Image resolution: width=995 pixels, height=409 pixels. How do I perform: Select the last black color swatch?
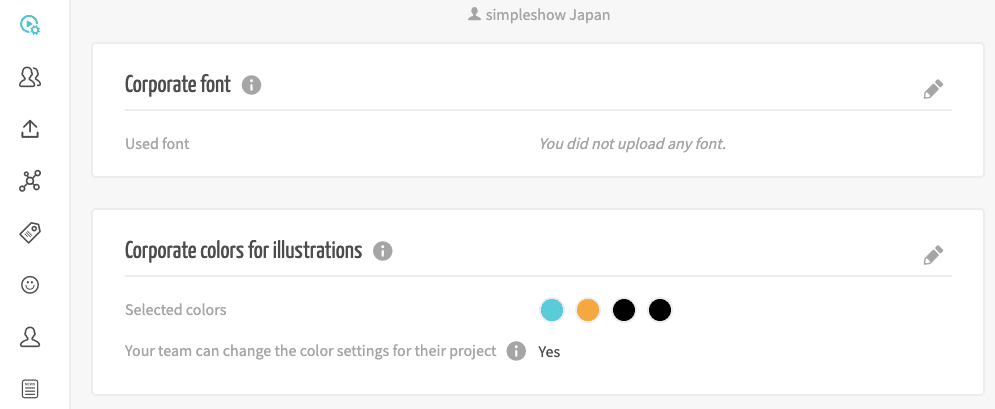coord(660,311)
